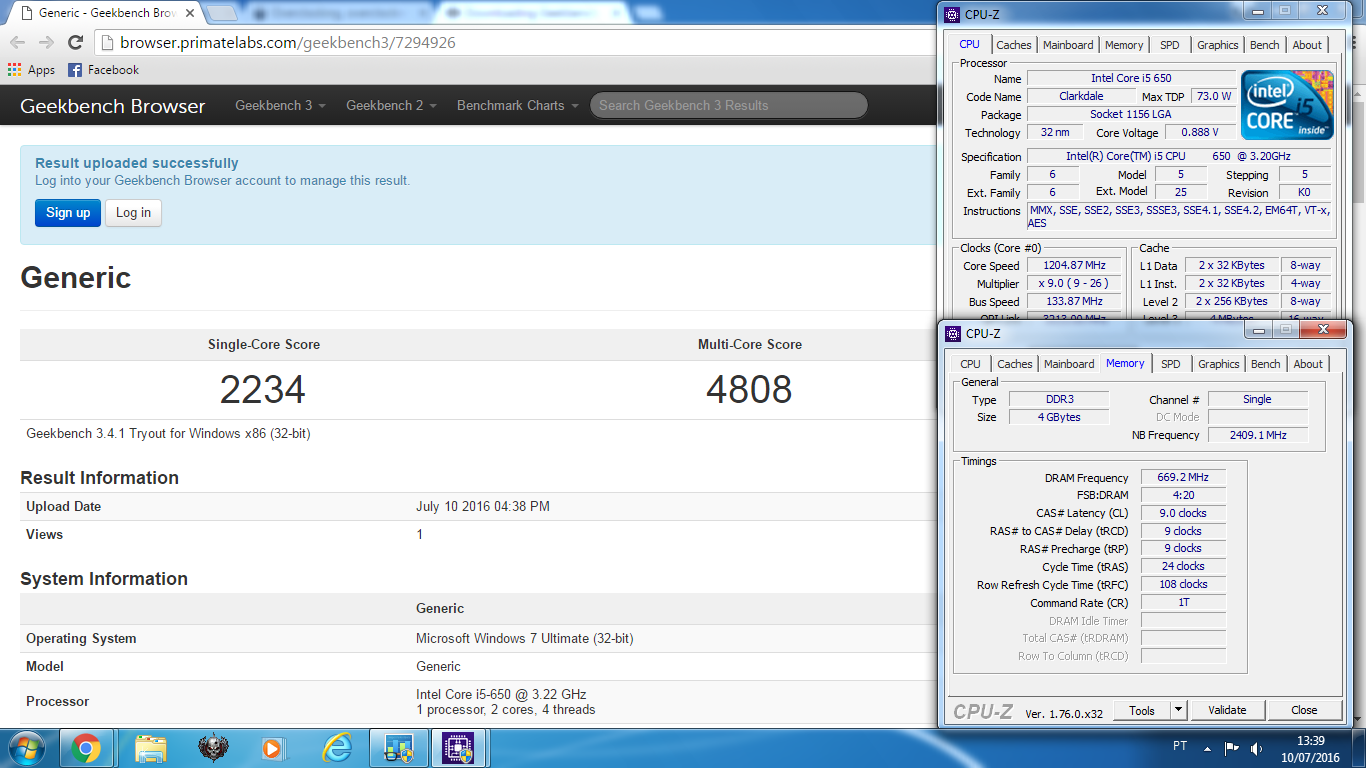Select the Graphics tab in CPU-Z processor window

point(1217,45)
